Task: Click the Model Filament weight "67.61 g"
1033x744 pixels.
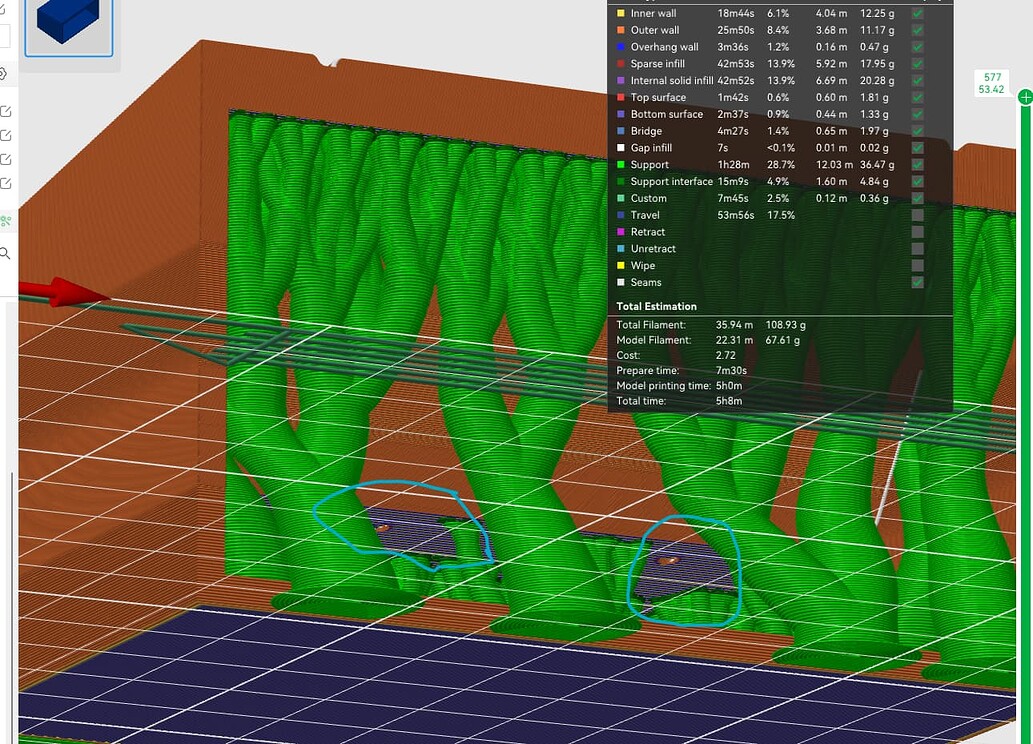Action: pyautogui.click(x=783, y=340)
